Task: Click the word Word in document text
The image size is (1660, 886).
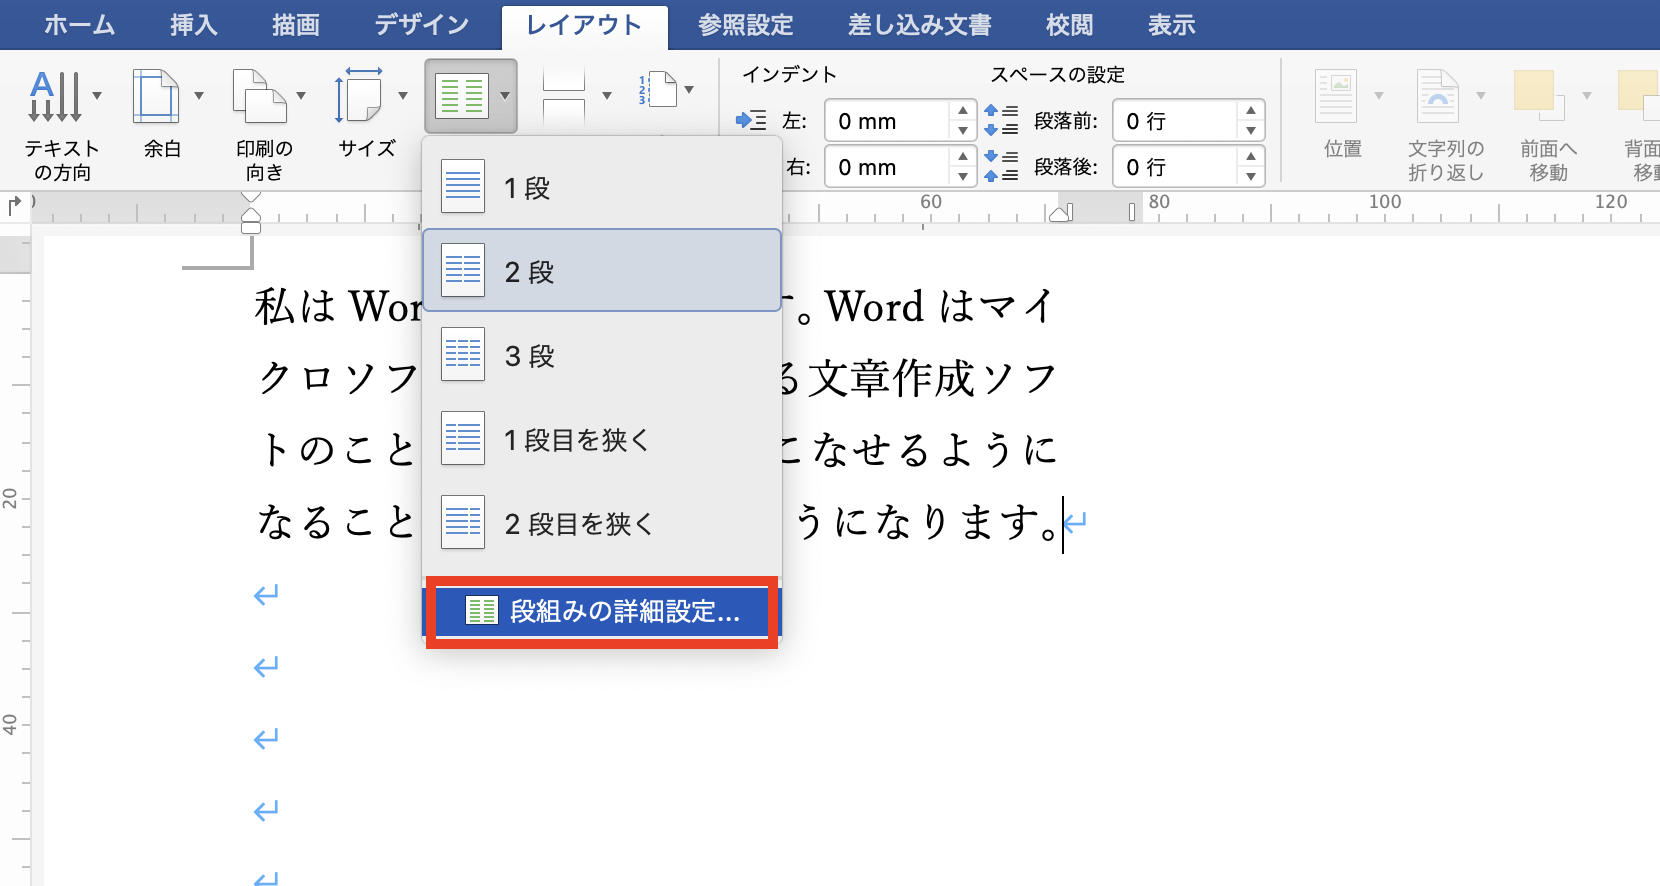Action: [x=875, y=306]
